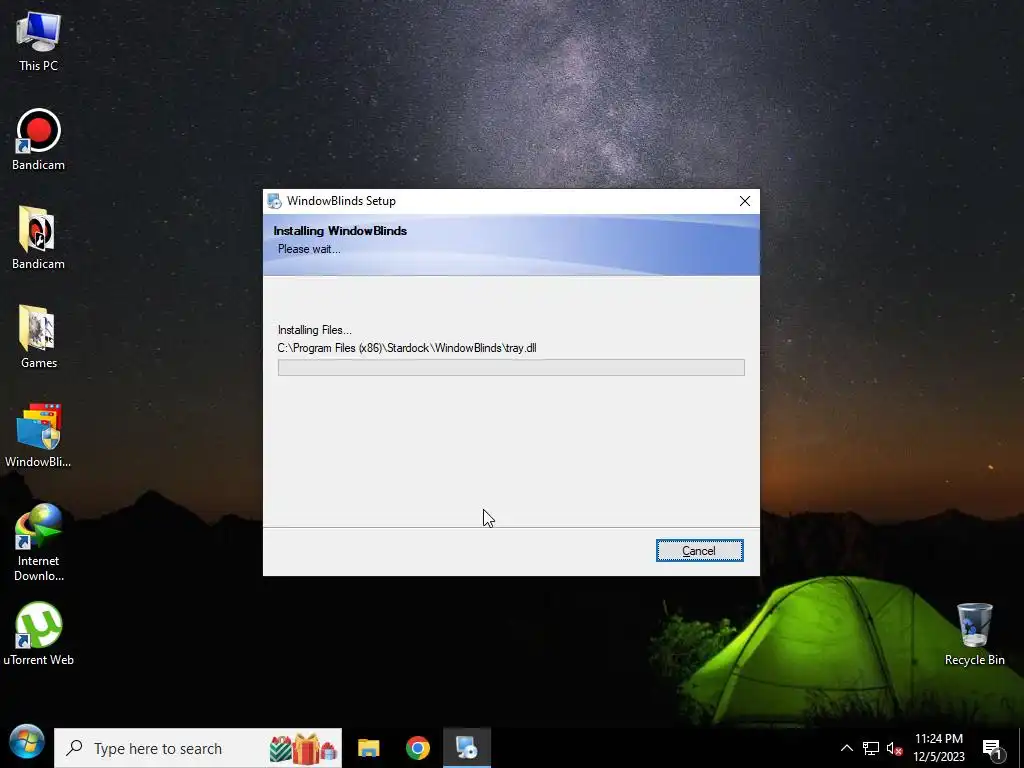This screenshot has width=1024, height=768.
Task: Open This PC desktop icon
Action: [38, 42]
